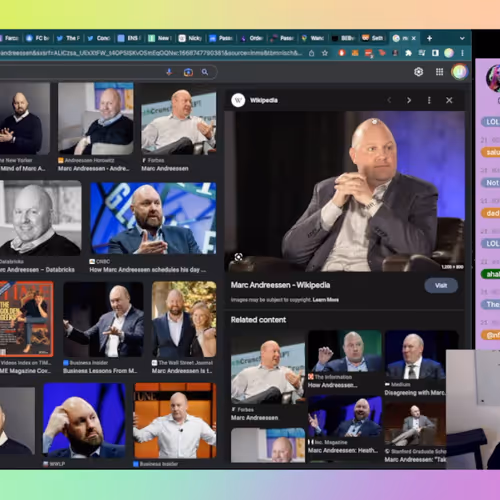The height and width of the screenshot is (500, 500).
Task: Open the Chrome extensions puzzle icon
Action: 408,53
